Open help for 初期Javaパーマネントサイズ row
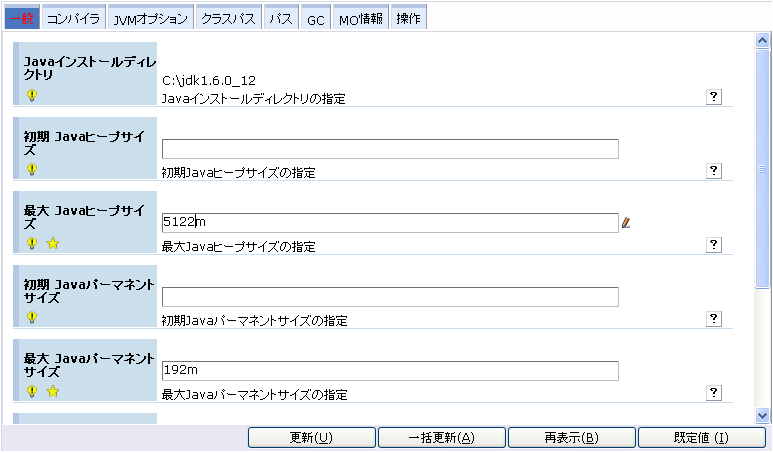773x453 pixels. tap(714, 318)
